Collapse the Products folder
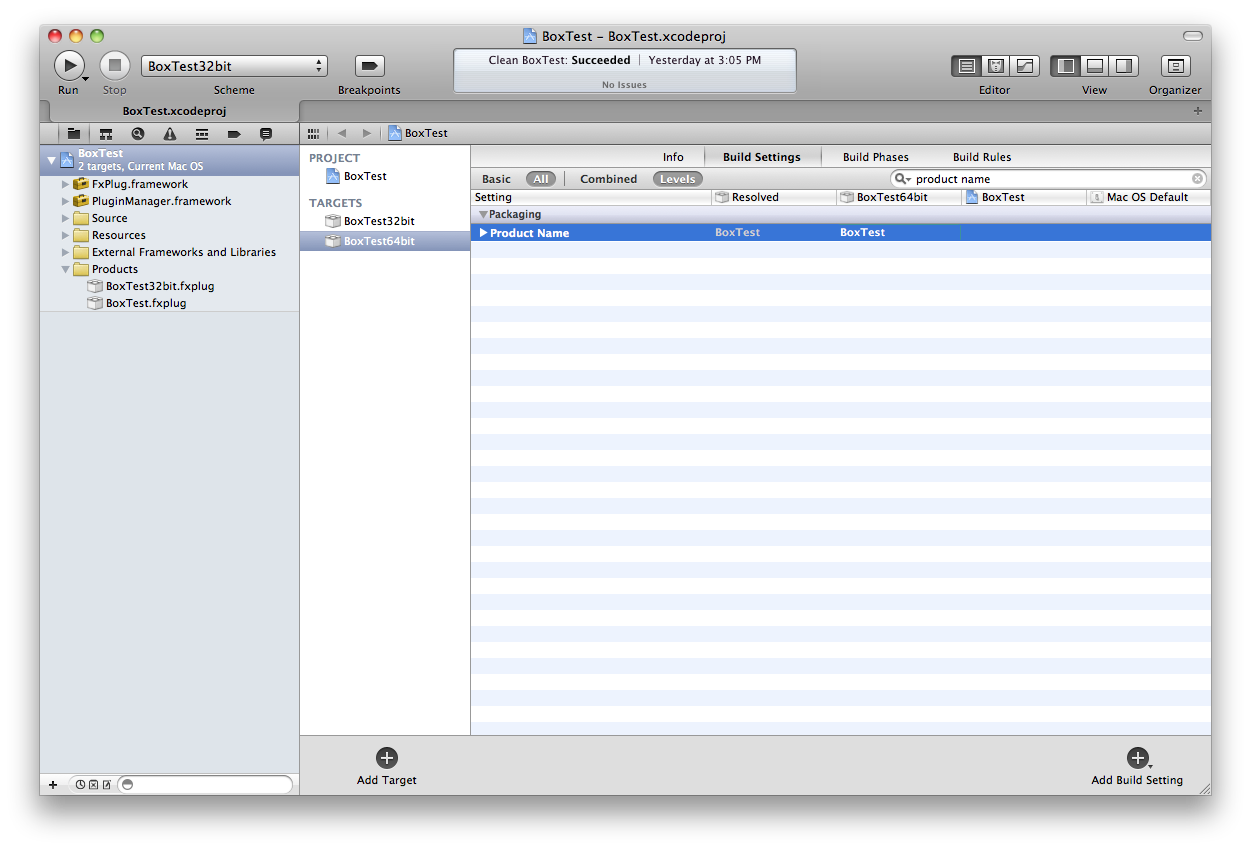This screenshot has width=1251, height=850. point(66,269)
